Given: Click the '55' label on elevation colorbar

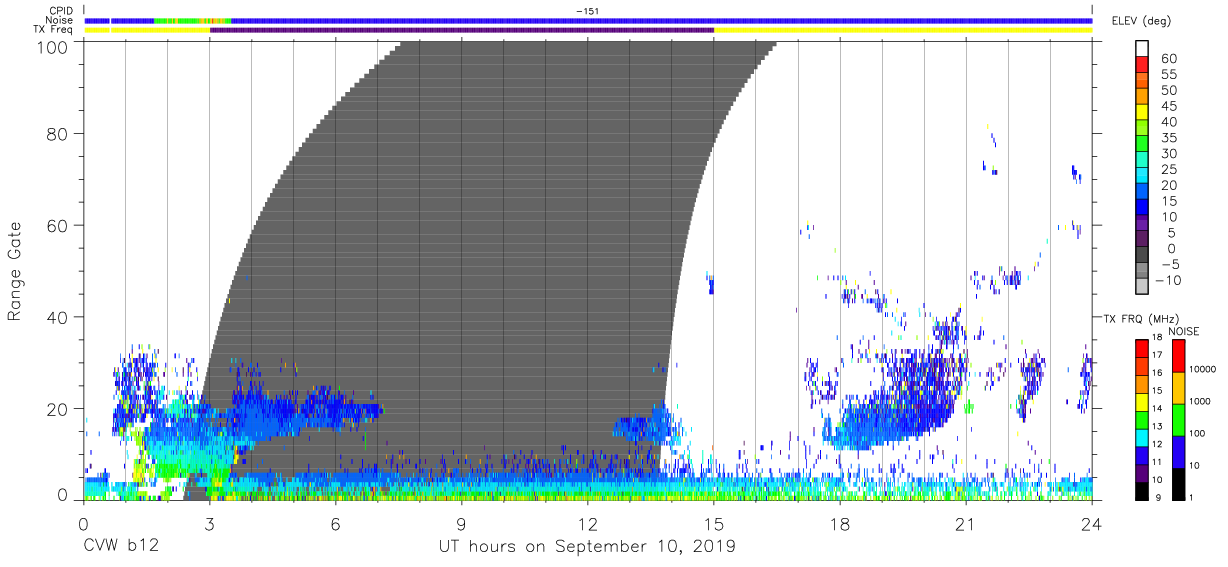Looking at the screenshot, I should click(x=1168, y=75).
